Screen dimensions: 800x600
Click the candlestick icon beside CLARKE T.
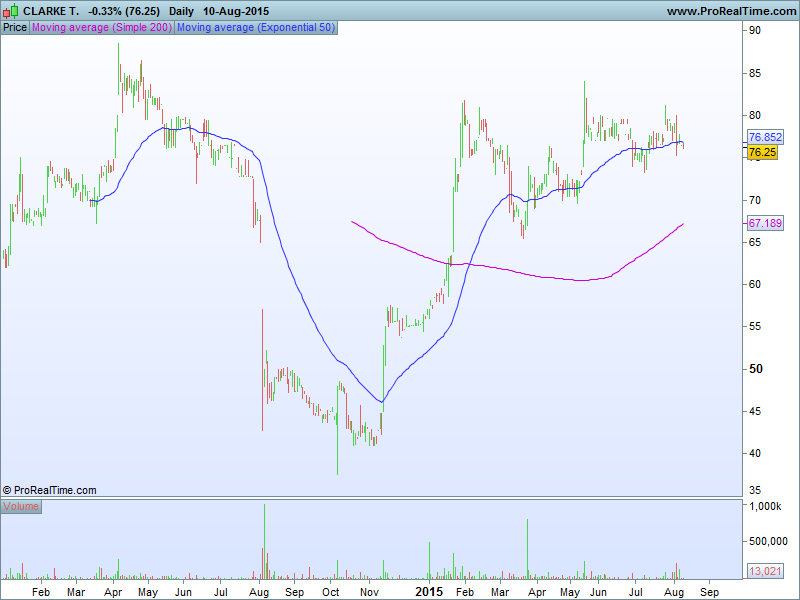coord(11,11)
